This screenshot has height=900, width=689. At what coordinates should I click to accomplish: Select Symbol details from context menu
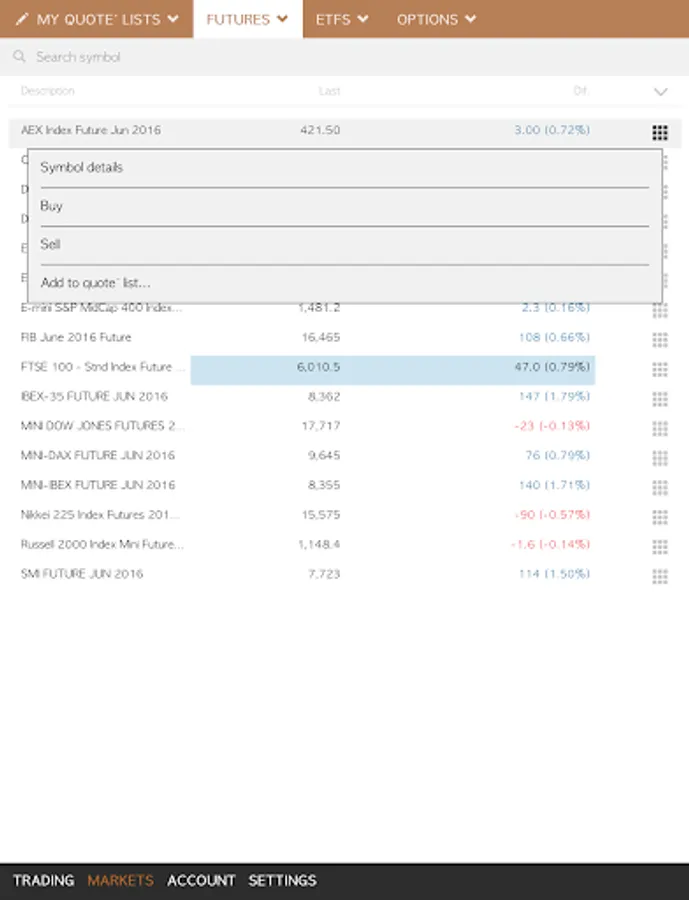point(82,167)
